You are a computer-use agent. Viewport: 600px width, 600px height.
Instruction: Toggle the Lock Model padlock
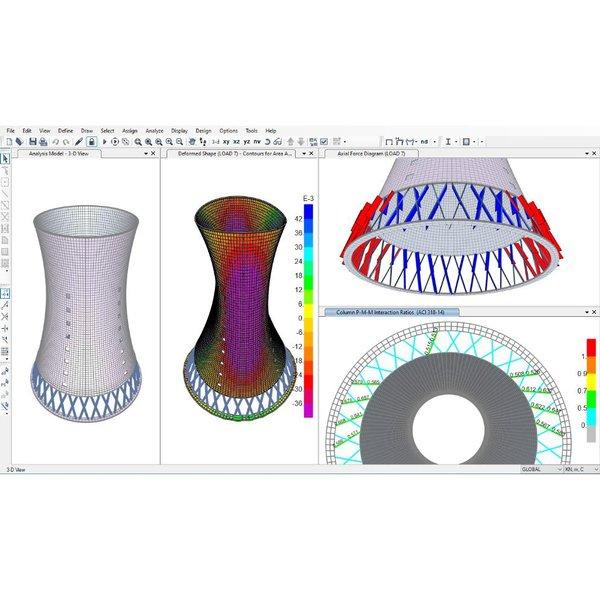(x=91, y=142)
